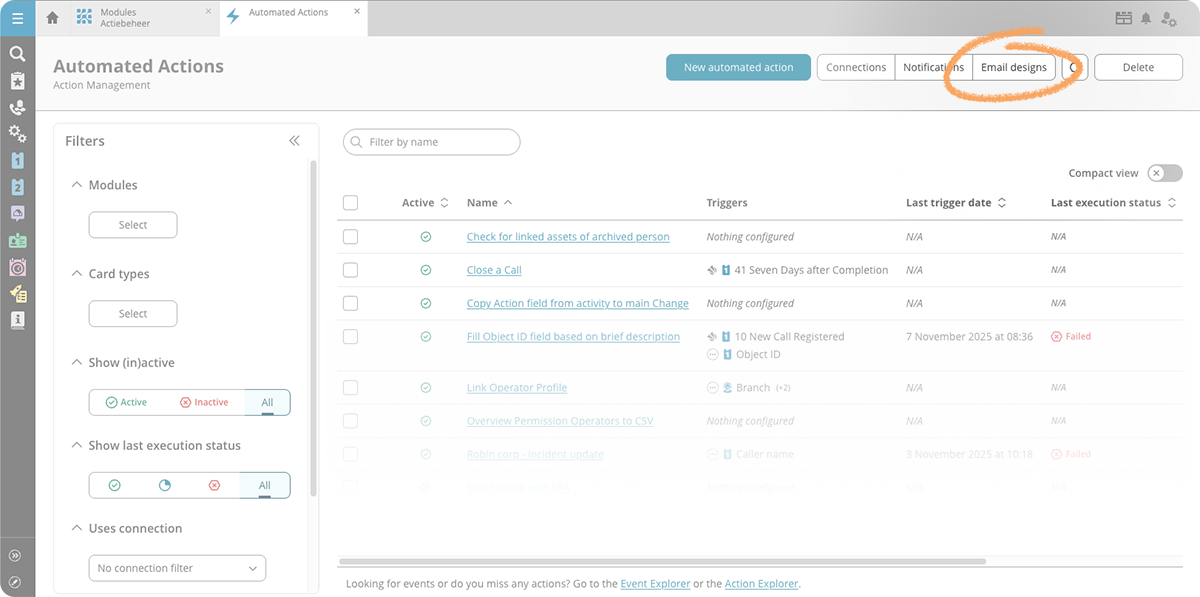The width and height of the screenshot is (1200, 597).
Task: Go to the home page icon
Action: [53, 18]
